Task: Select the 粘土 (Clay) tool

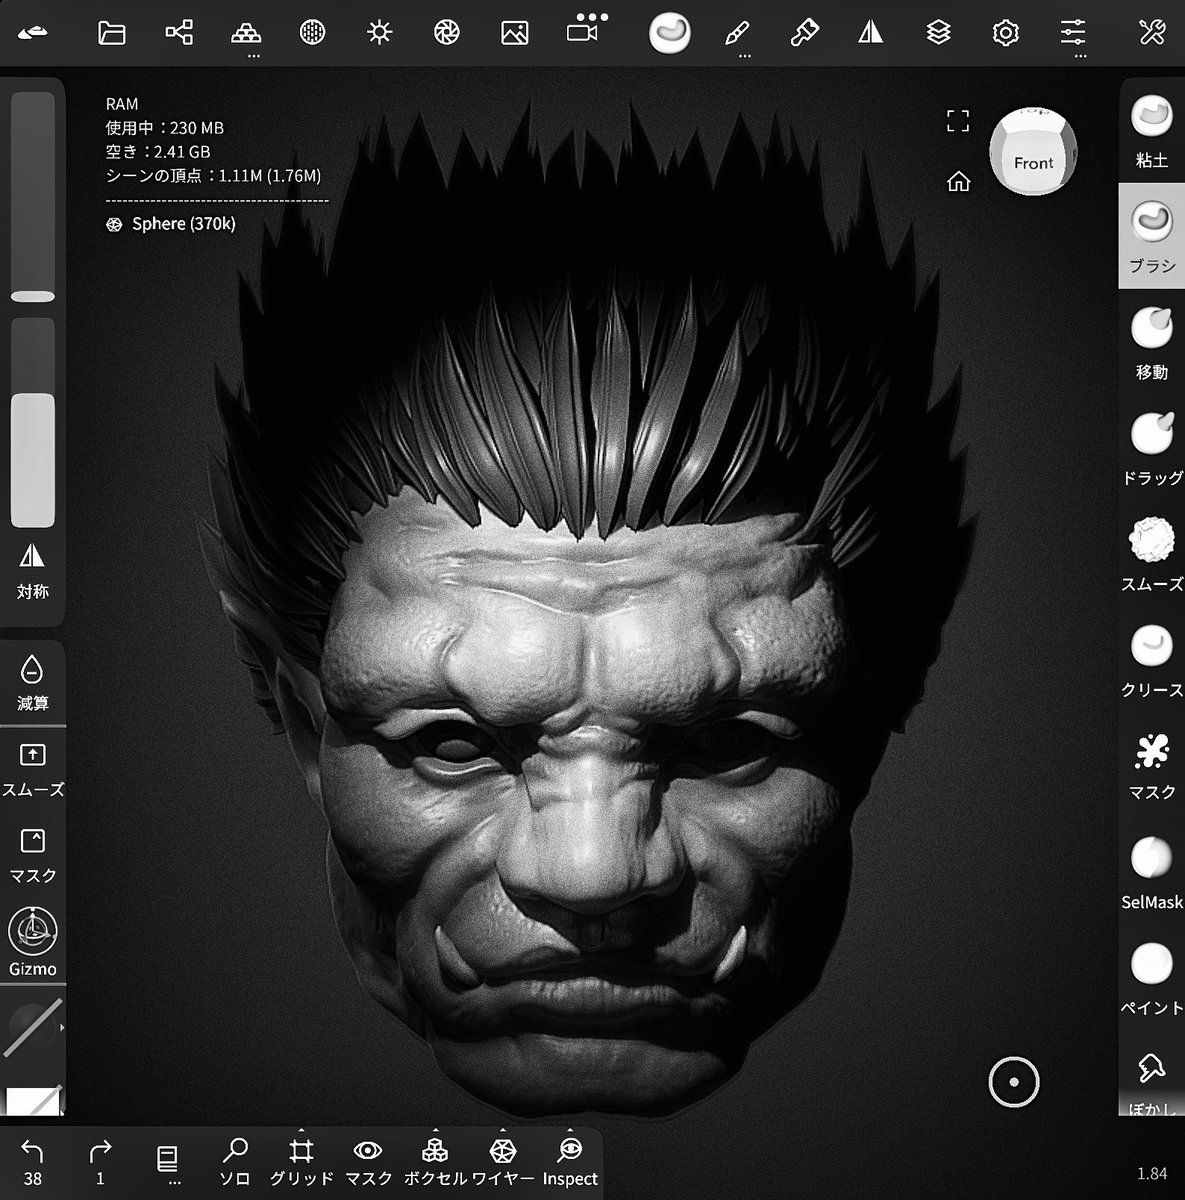Action: (x=1152, y=131)
